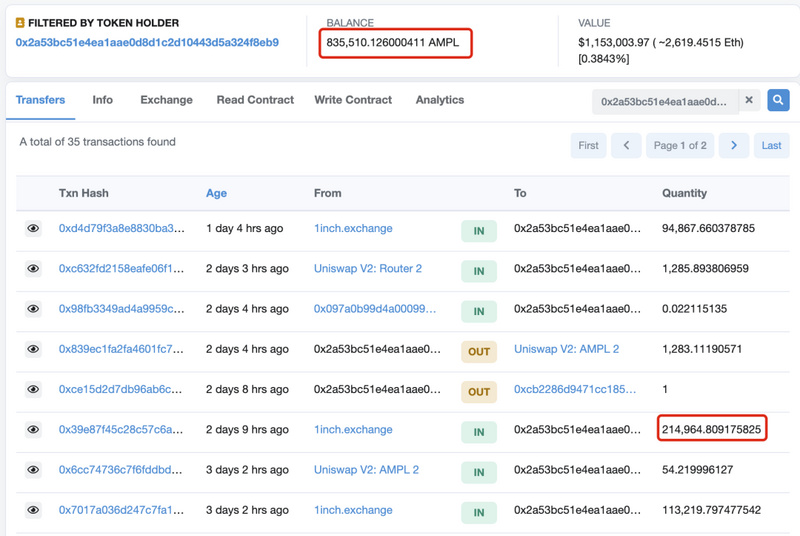Toggle eye icon for 0x839ec1fa2fa4601fc7 transaction
This screenshot has height=536, width=800.
pyautogui.click(x=33, y=349)
